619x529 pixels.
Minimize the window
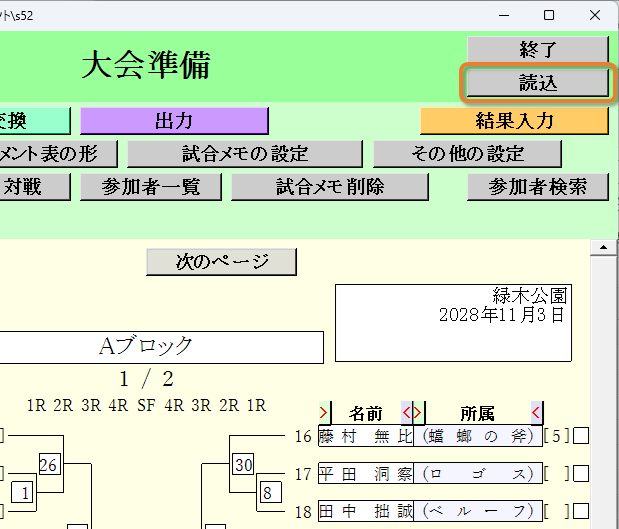pyautogui.click(x=504, y=15)
